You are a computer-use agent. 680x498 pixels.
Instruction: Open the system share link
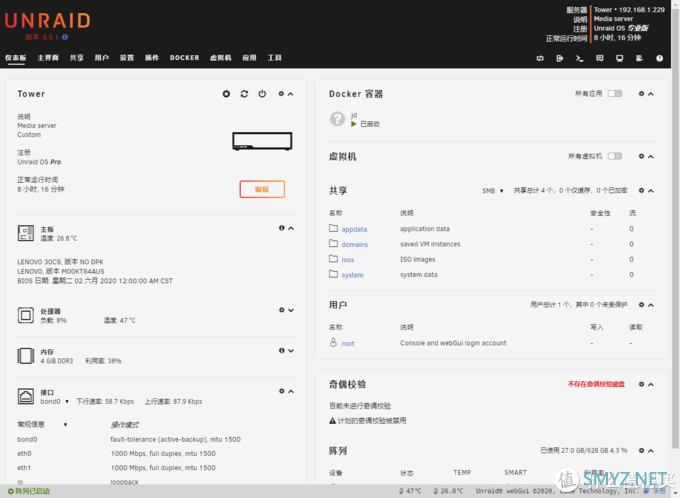click(x=353, y=275)
